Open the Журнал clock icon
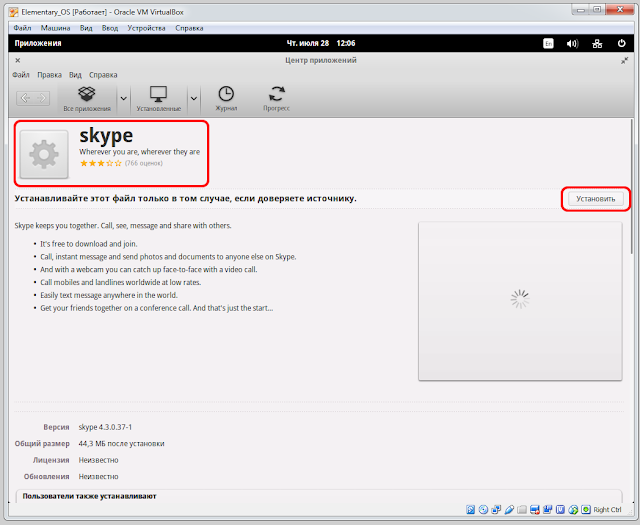The image size is (640, 525). pyautogui.click(x=226, y=94)
